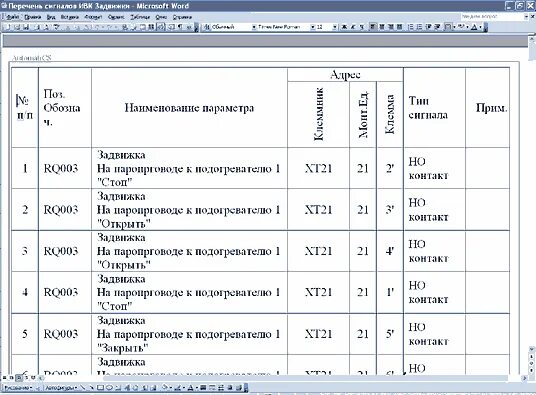Insert a text box from the drawing toolbar
Viewport: 536px width, 395px height.
point(118,387)
